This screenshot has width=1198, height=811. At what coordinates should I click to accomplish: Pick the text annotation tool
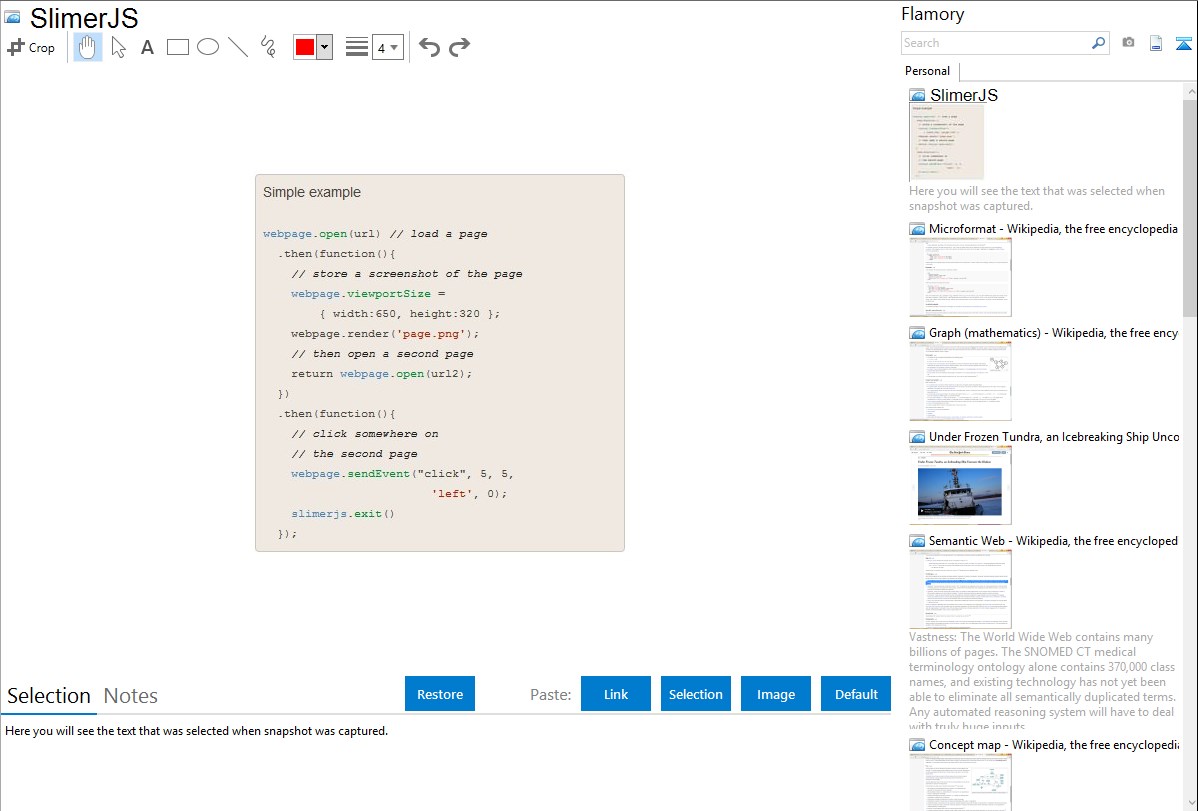pos(147,47)
